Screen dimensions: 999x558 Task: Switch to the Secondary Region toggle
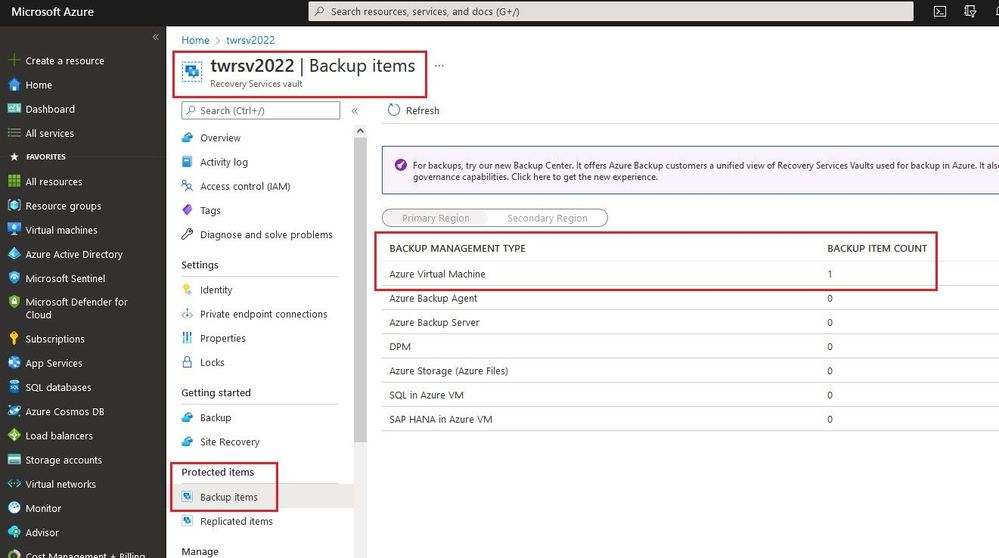(547, 218)
